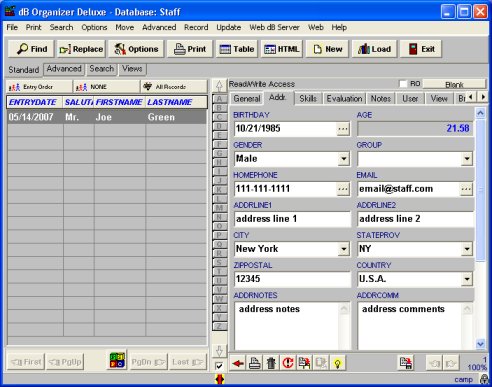Viewport: 492px width, 387px height.
Task: Expand the GENDER dropdown
Action: (344, 159)
